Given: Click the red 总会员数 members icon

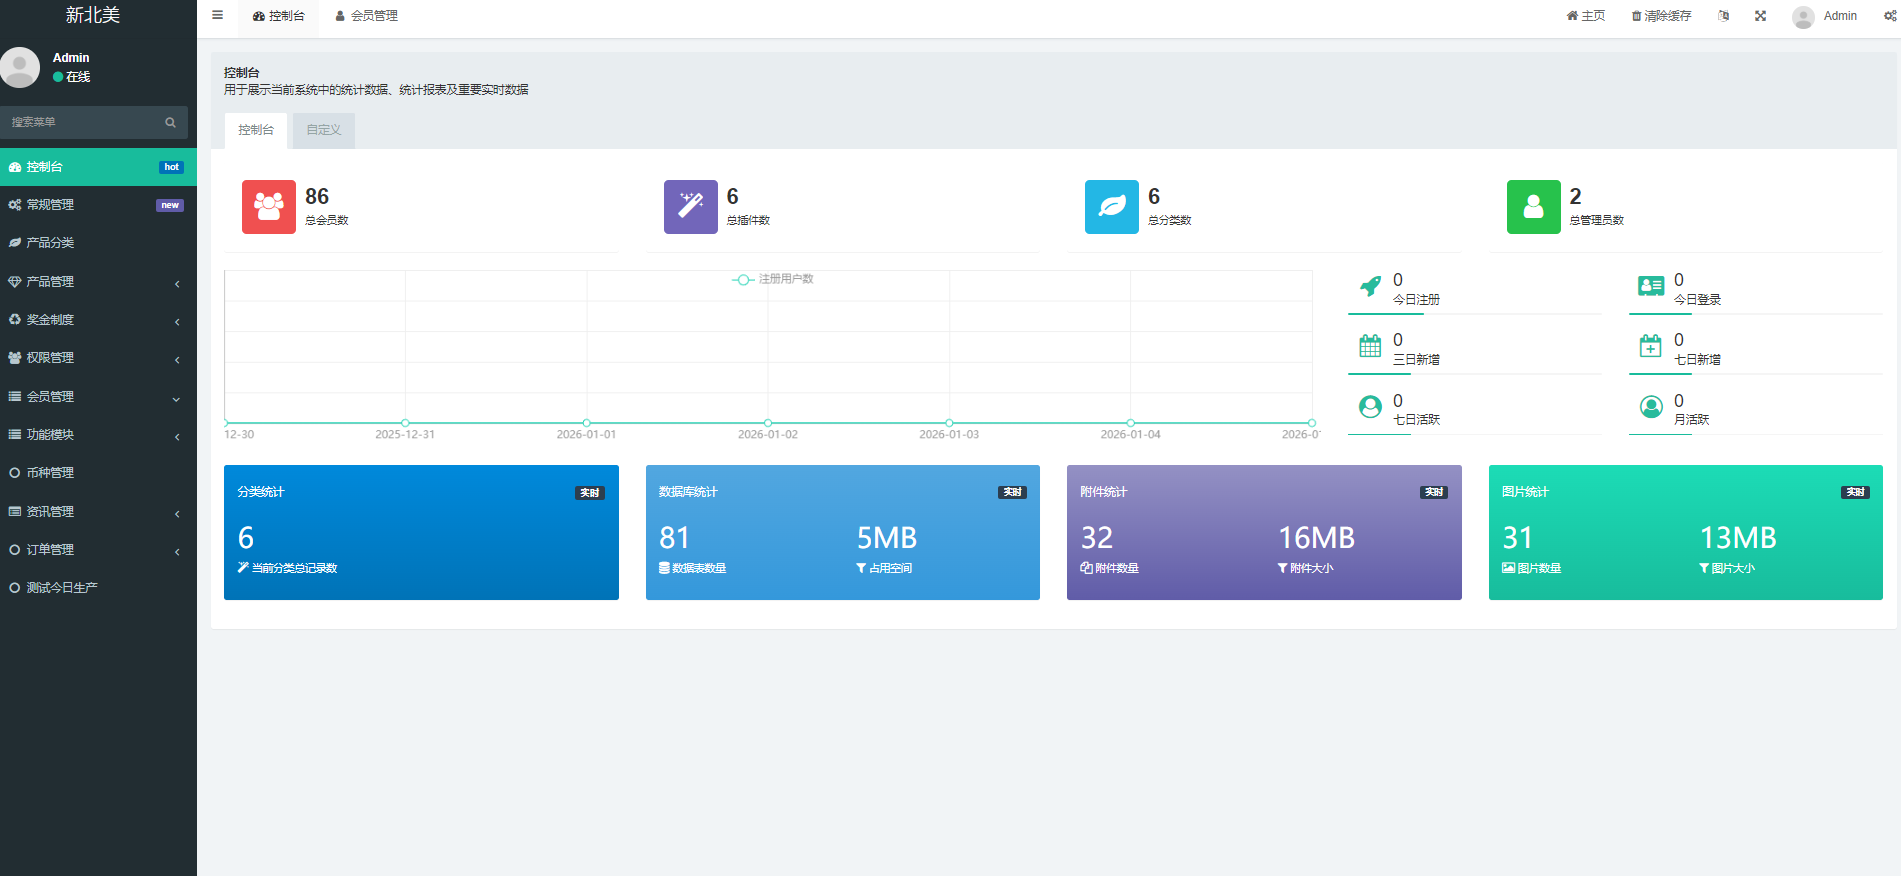Looking at the screenshot, I should point(268,206).
